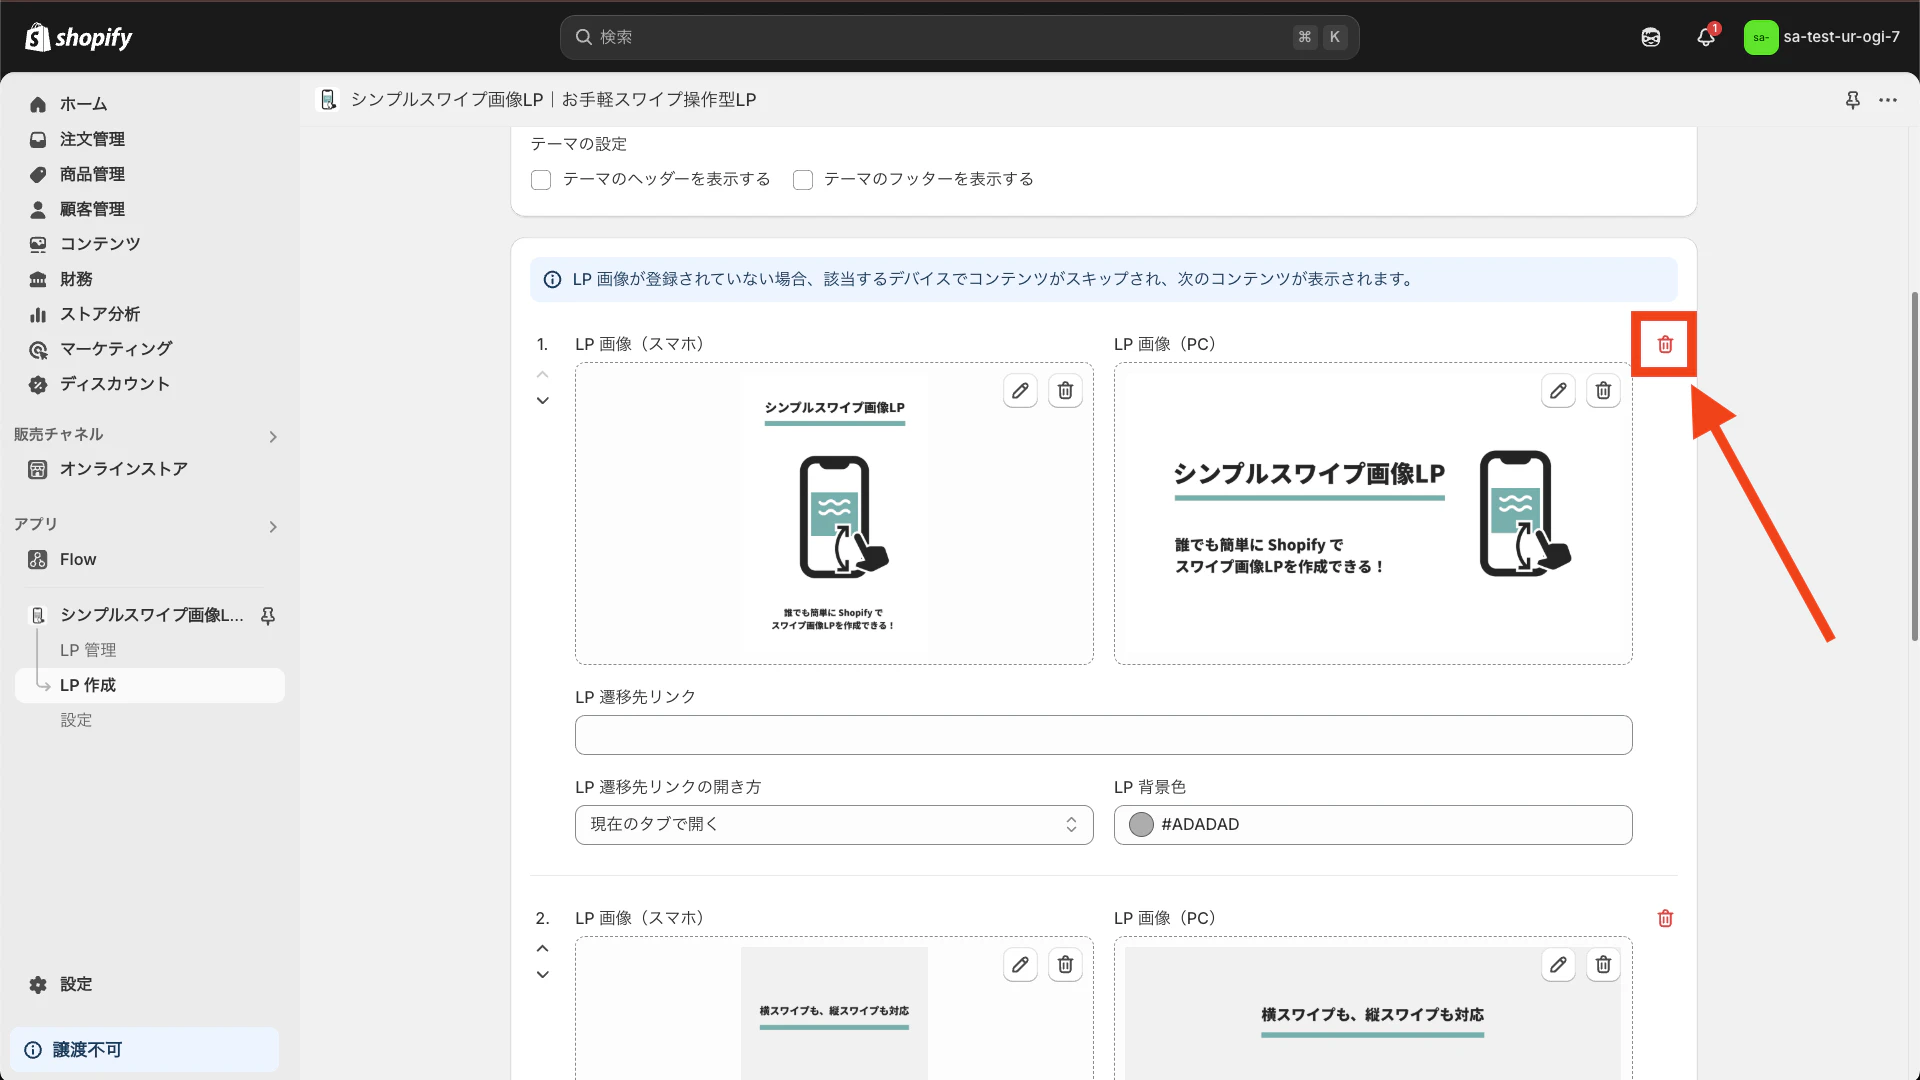Open the notifications bell

point(1706,37)
